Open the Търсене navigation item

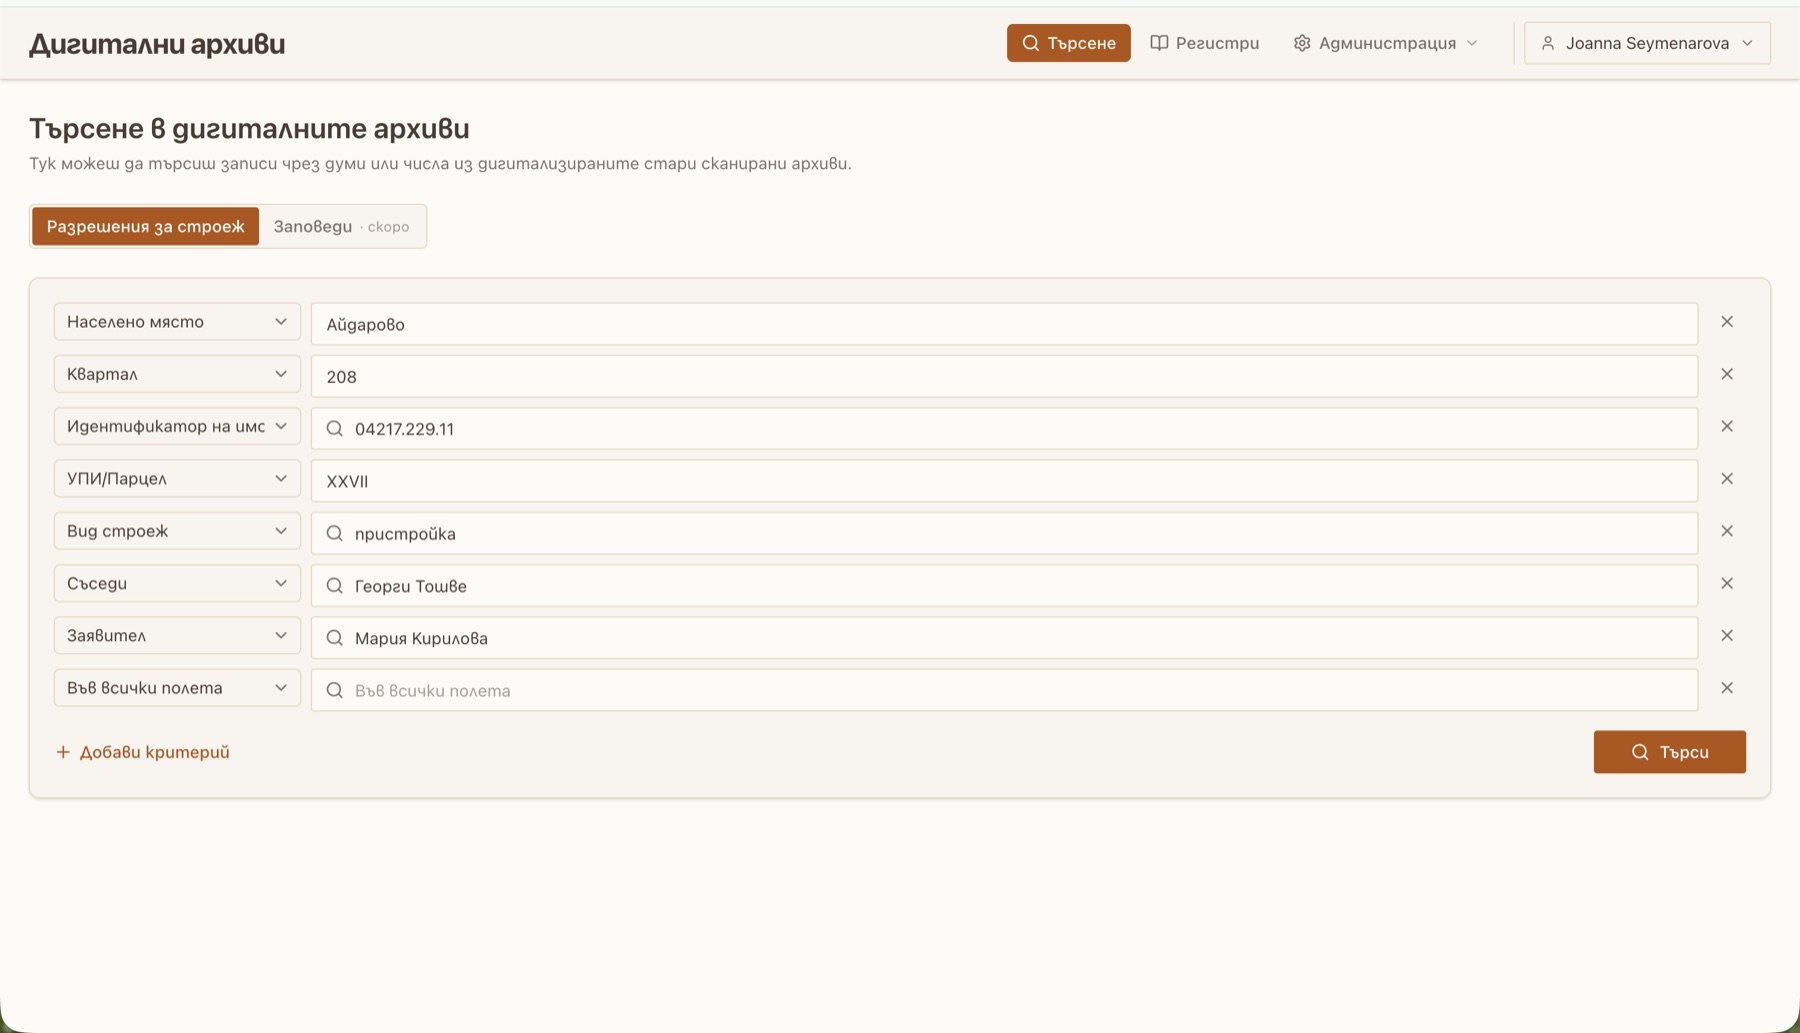tap(1068, 43)
